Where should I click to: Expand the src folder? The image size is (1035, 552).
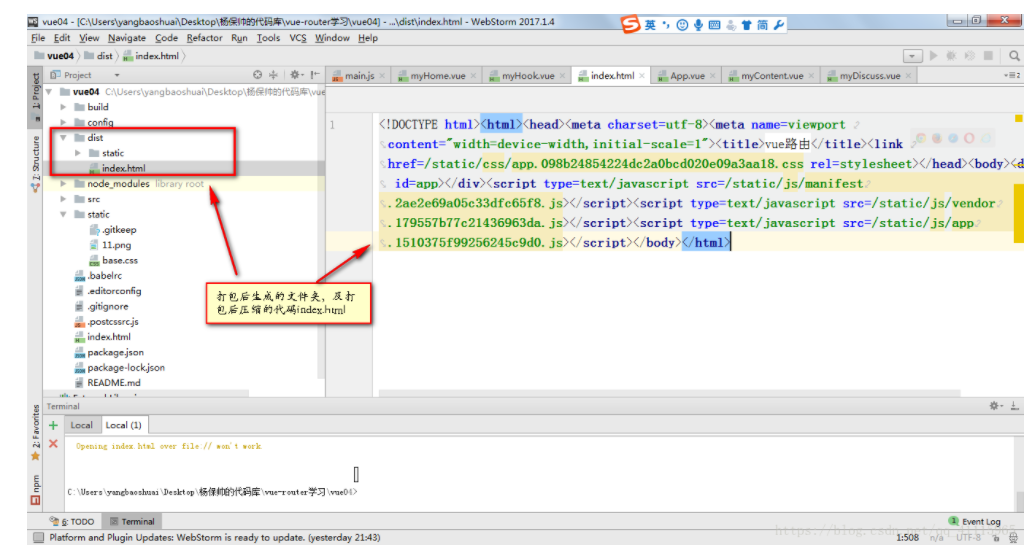(63, 199)
